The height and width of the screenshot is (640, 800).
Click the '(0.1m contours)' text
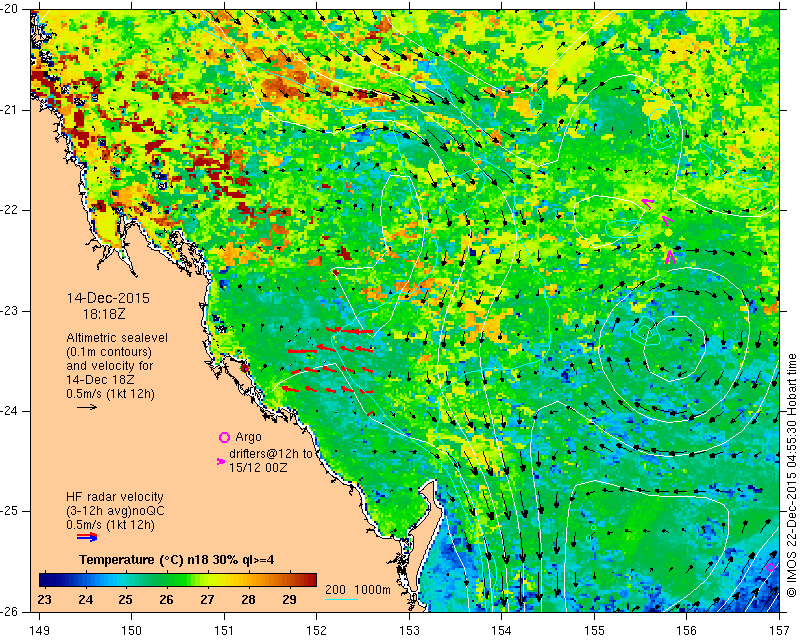pyautogui.click(x=109, y=352)
